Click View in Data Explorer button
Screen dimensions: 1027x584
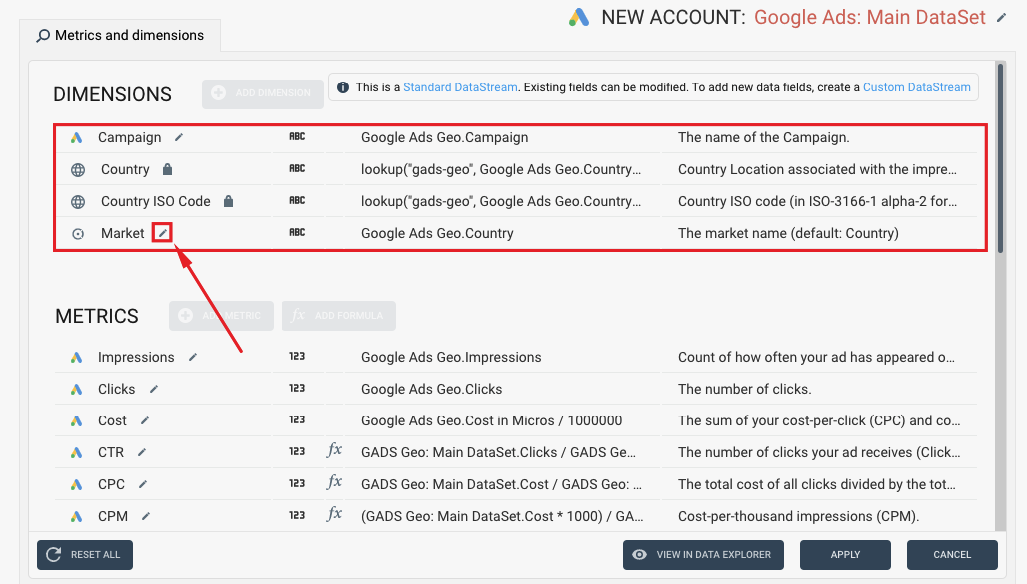[x=703, y=555]
